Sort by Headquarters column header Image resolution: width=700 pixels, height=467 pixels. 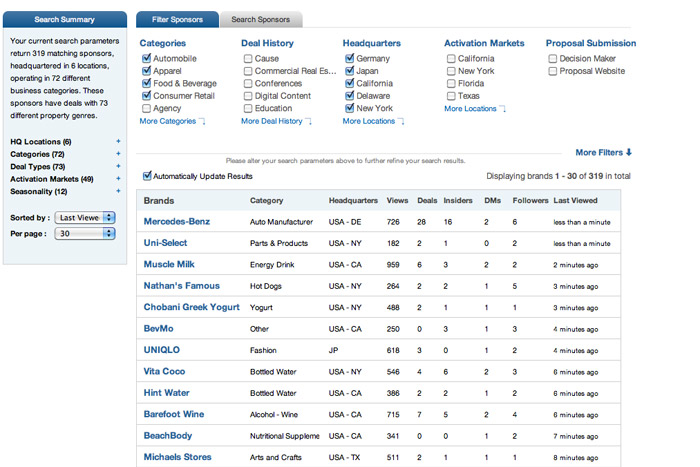[353, 200]
